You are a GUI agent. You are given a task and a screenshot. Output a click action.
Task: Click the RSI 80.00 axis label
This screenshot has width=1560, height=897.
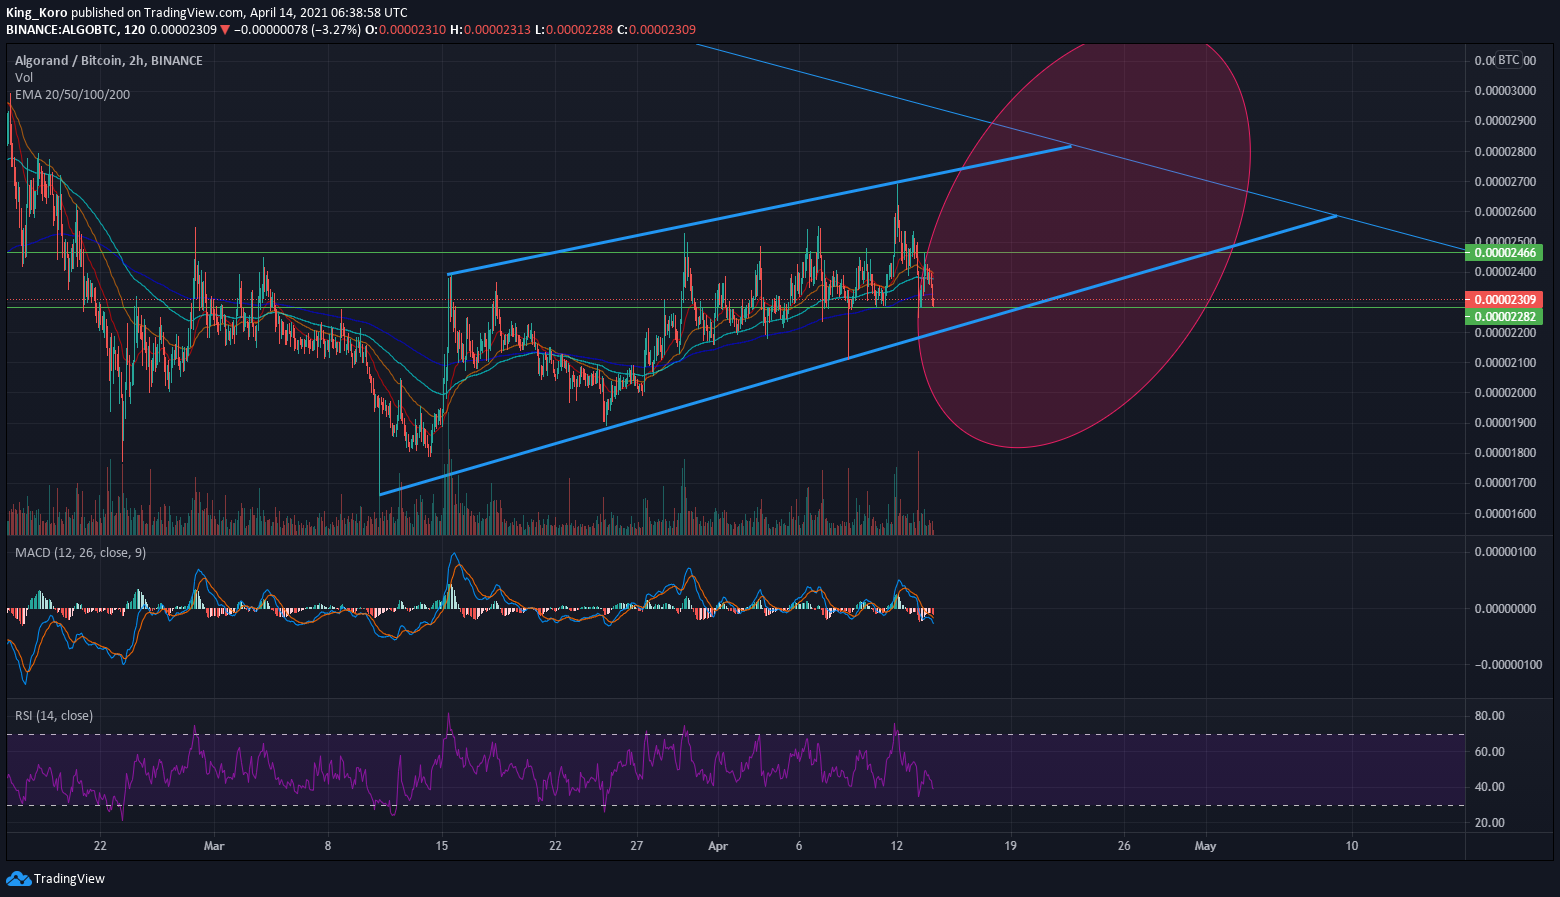tap(1489, 715)
